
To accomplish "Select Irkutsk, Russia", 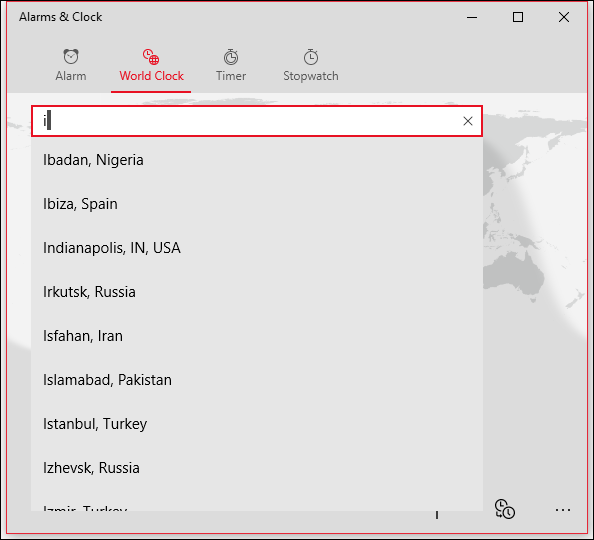I will click(x=257, y=292).
